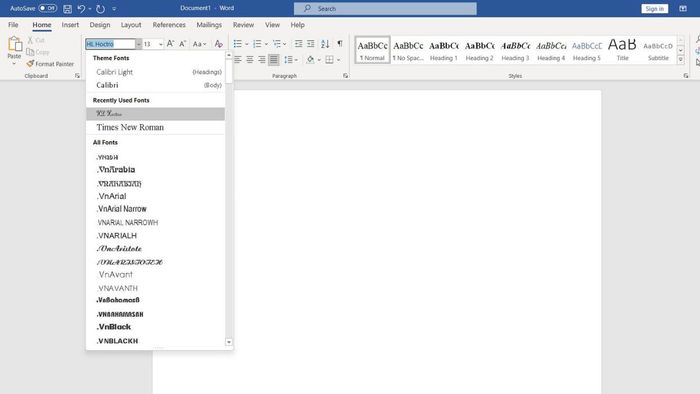Open Styles pane dialog launcher
The image size is (700, 394).
(686, 76)
